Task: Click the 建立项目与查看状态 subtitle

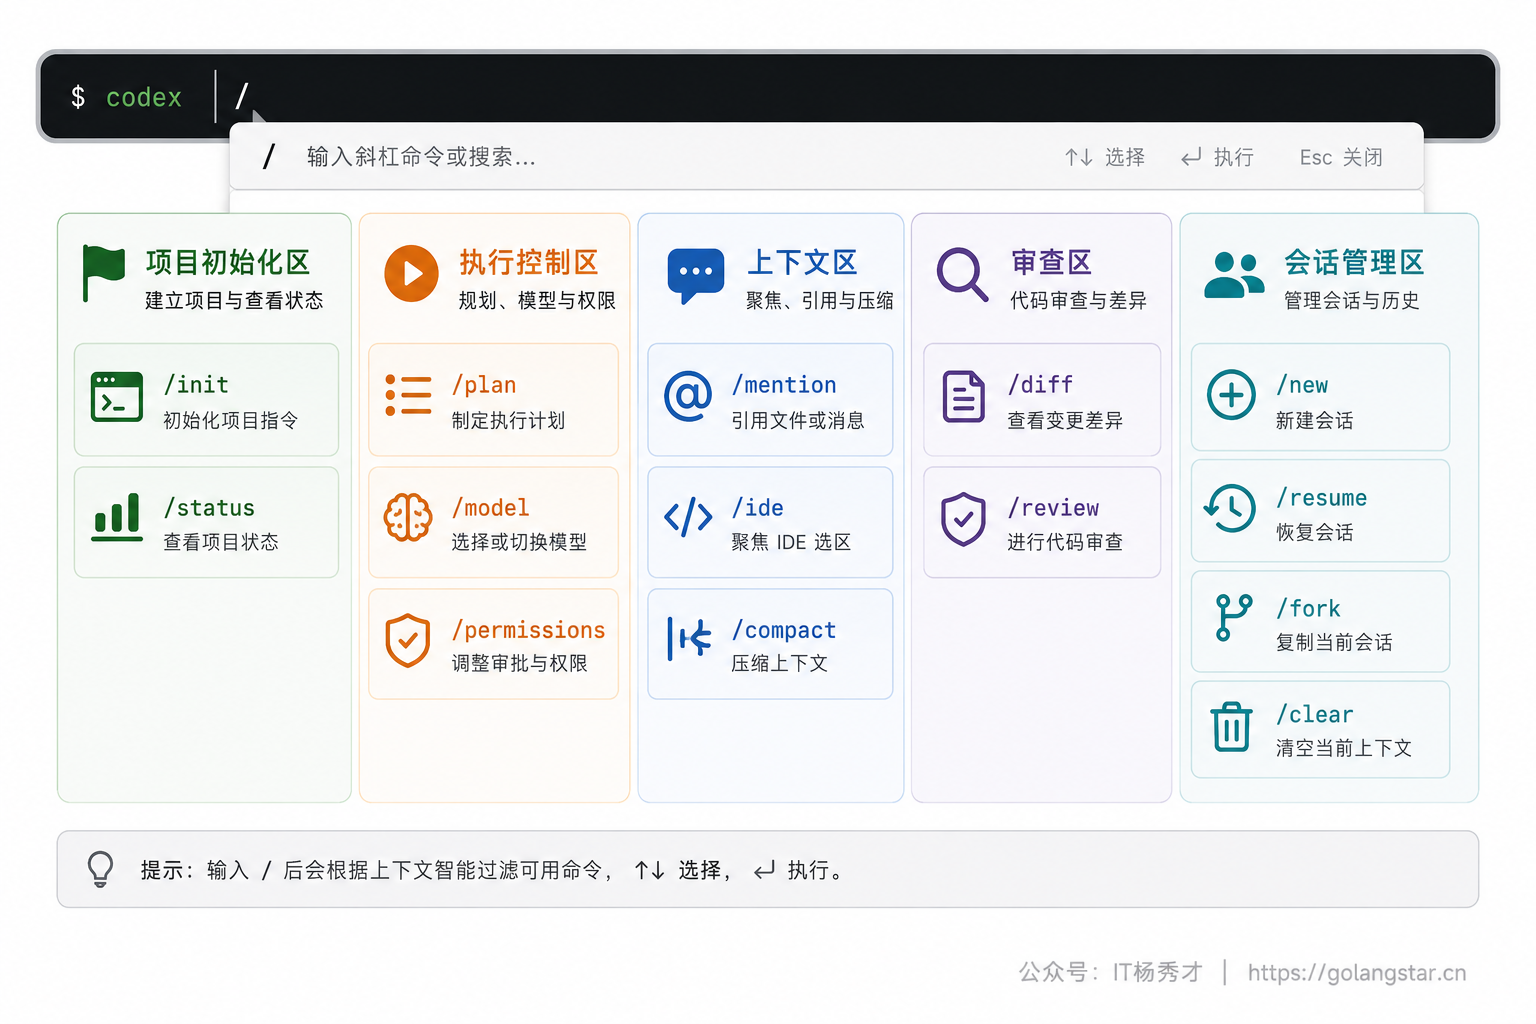Action: 234,301
